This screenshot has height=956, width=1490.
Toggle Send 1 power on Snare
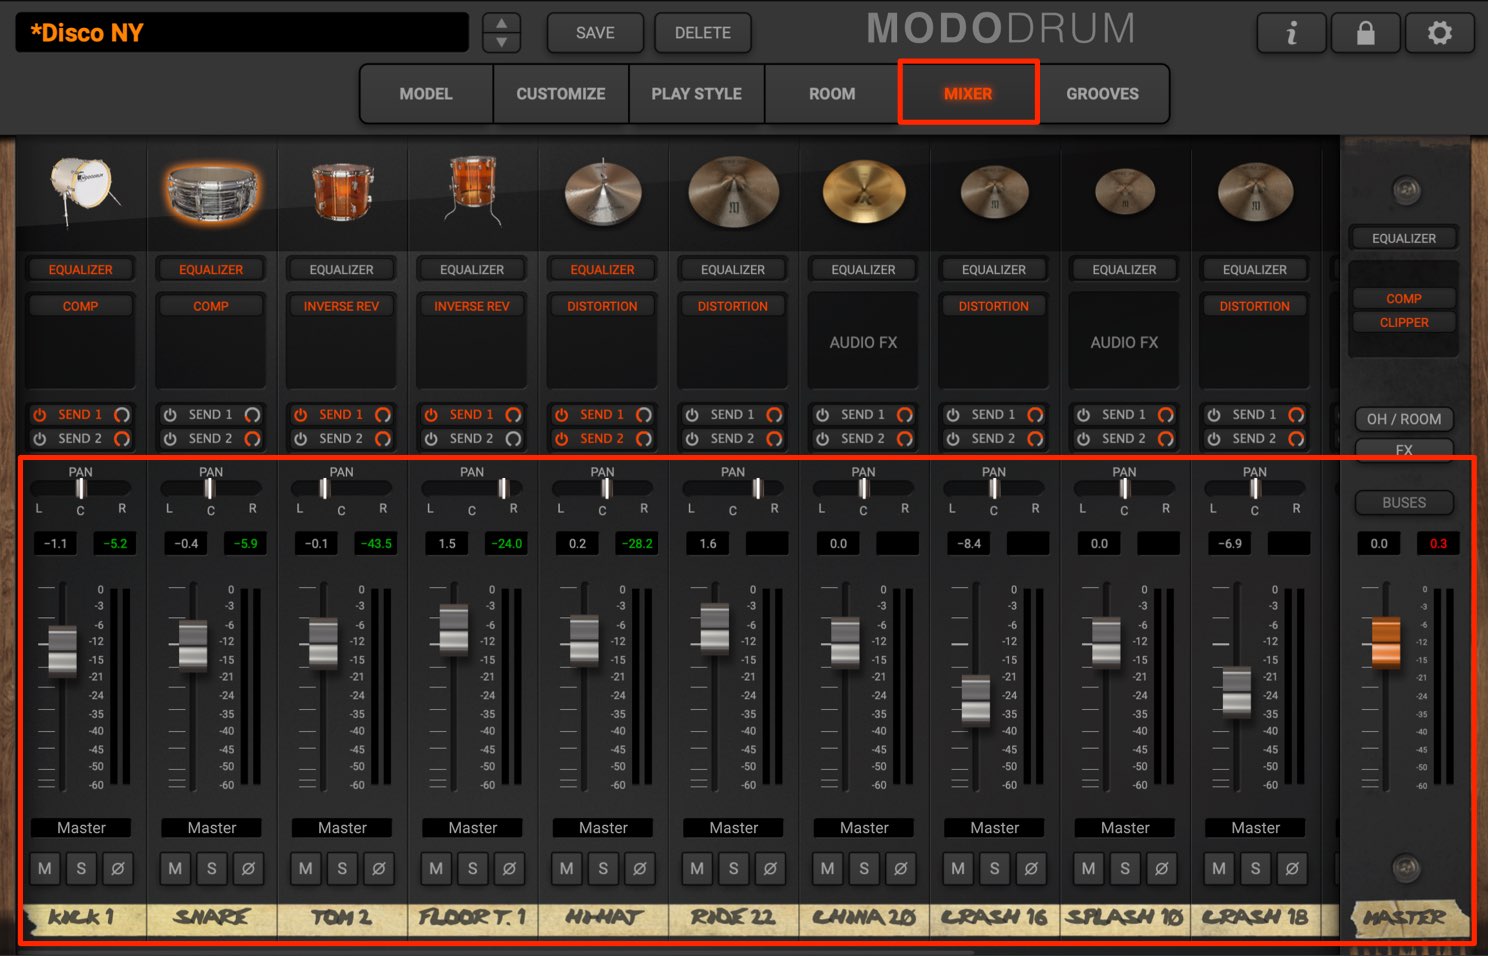[170, 414]
